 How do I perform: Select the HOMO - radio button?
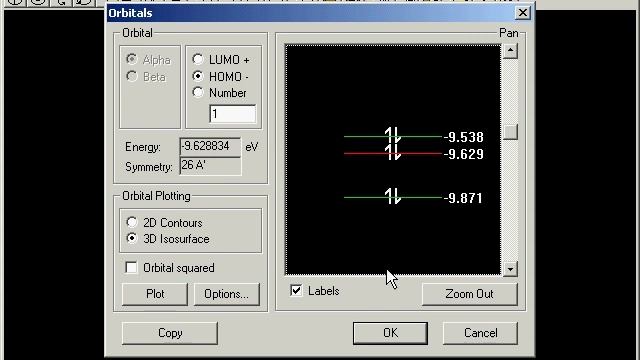(198, 76)
